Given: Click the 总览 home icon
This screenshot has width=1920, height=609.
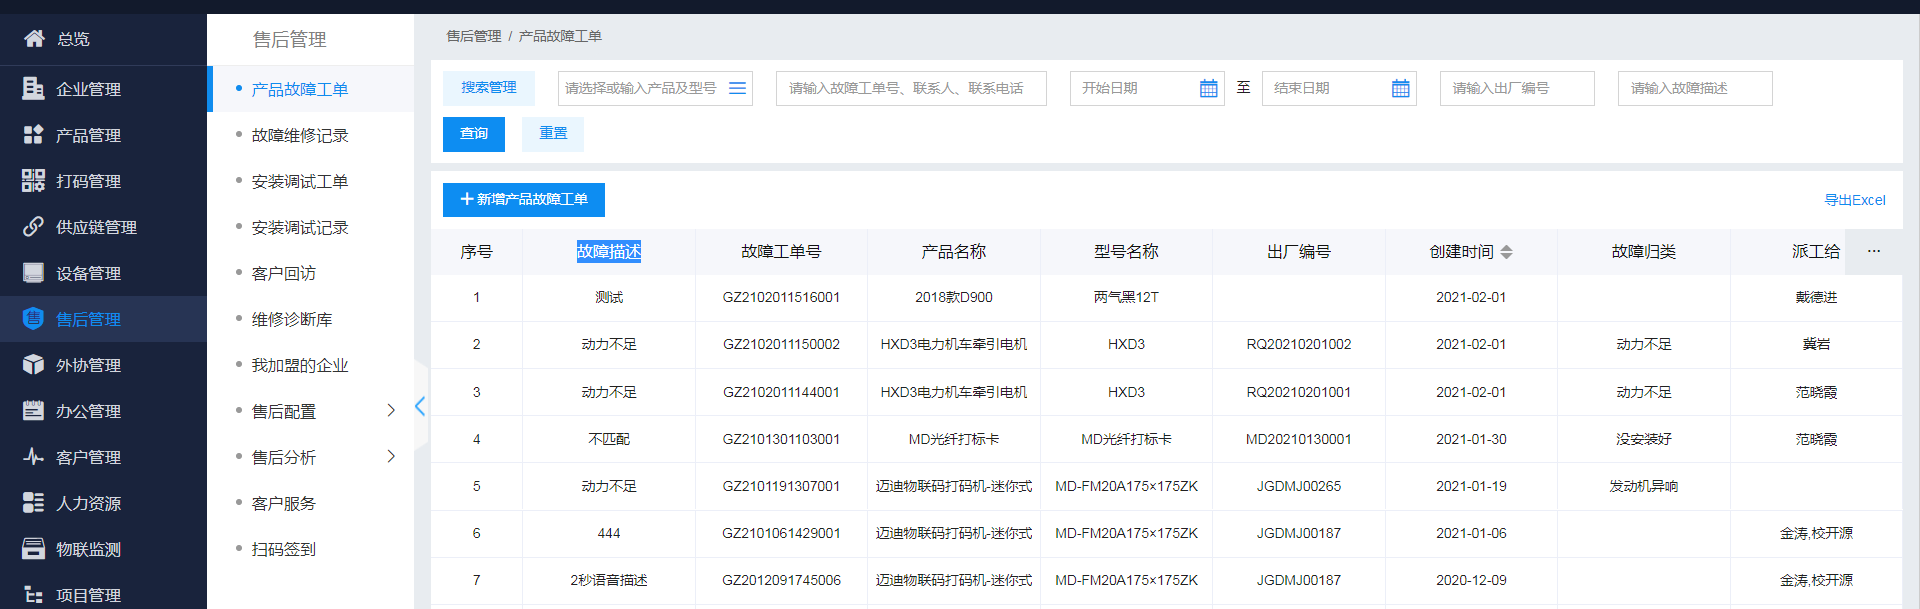Looking at the screenshot, I should point(34,39).
